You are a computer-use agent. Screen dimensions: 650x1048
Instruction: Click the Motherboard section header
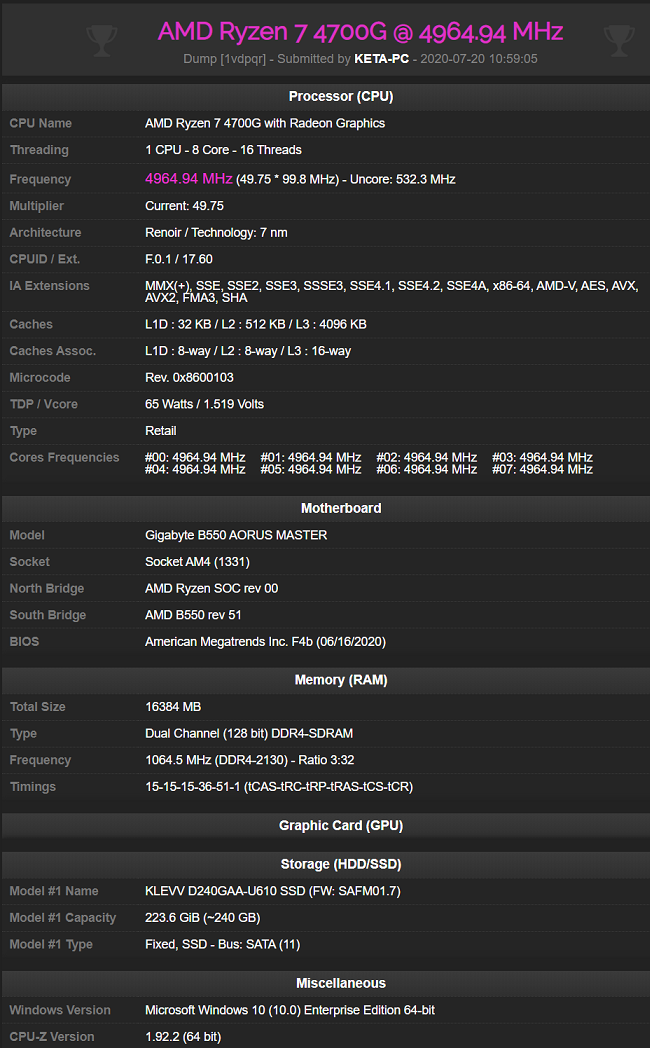coord(341,508)
